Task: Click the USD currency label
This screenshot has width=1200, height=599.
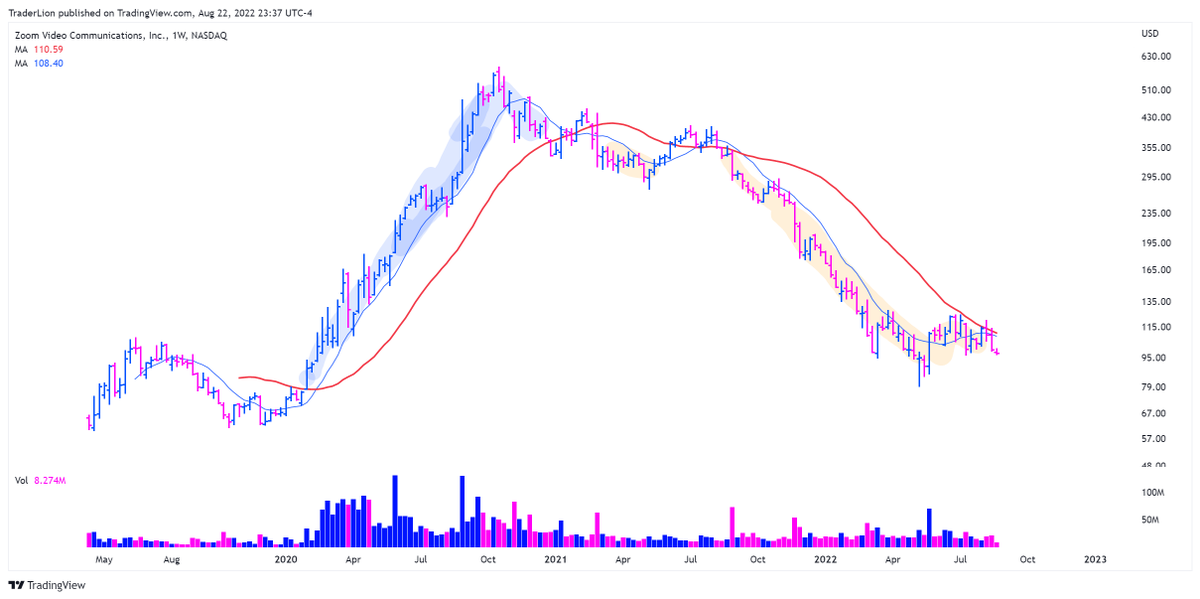Action: 1150,34
